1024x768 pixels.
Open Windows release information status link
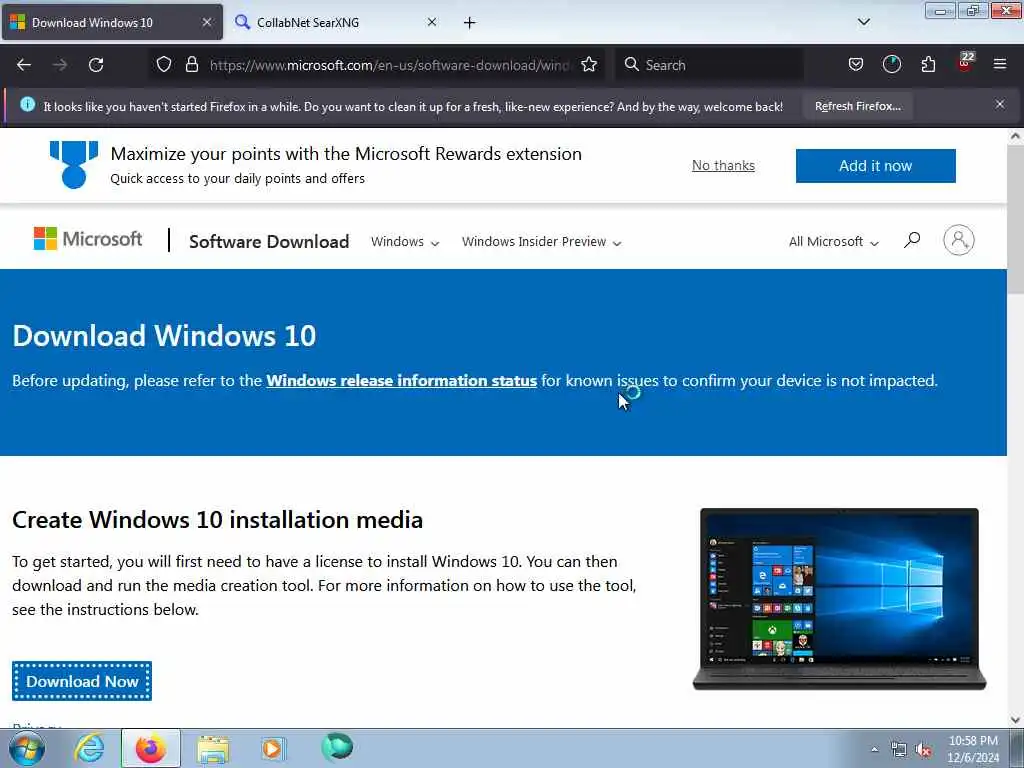[x=402, y=381]
